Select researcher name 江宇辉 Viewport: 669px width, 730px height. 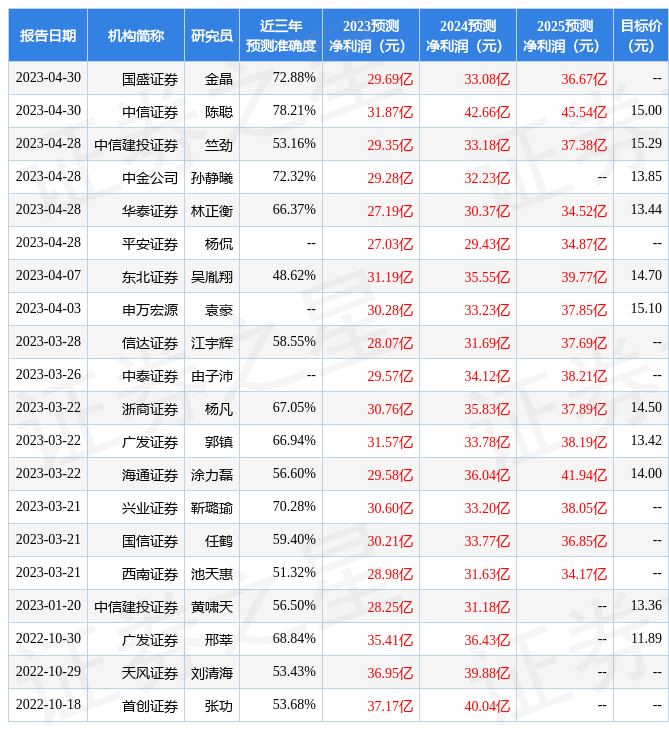click(212, 344)
